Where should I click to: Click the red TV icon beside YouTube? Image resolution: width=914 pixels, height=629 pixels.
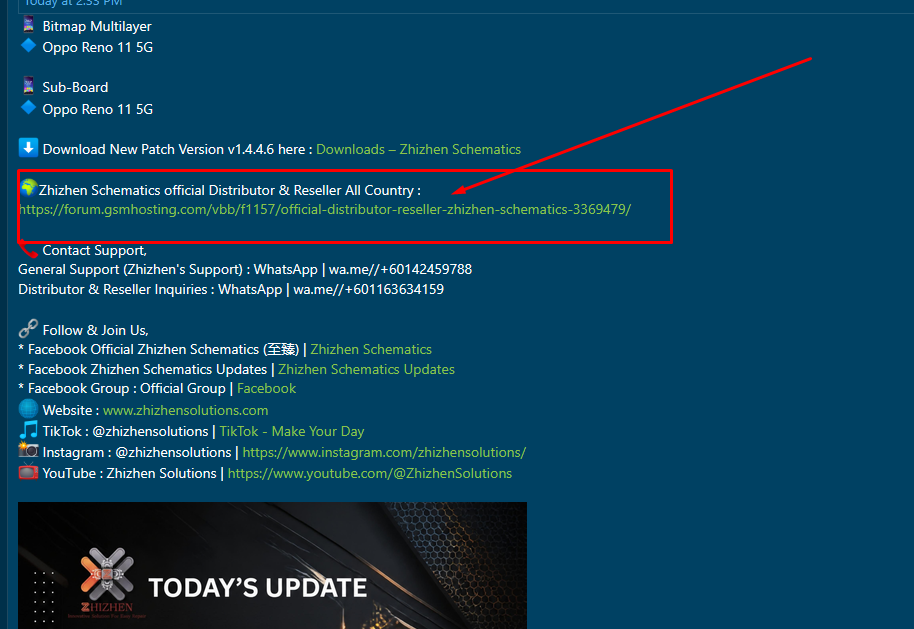pos(28,472)
